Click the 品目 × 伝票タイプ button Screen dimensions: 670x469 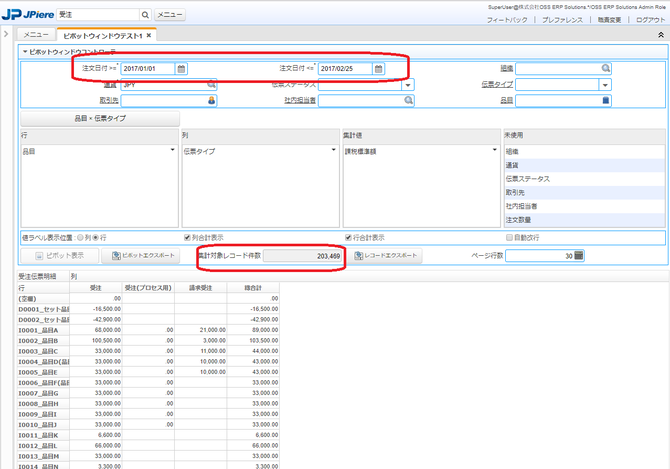(x=100, y=118)
